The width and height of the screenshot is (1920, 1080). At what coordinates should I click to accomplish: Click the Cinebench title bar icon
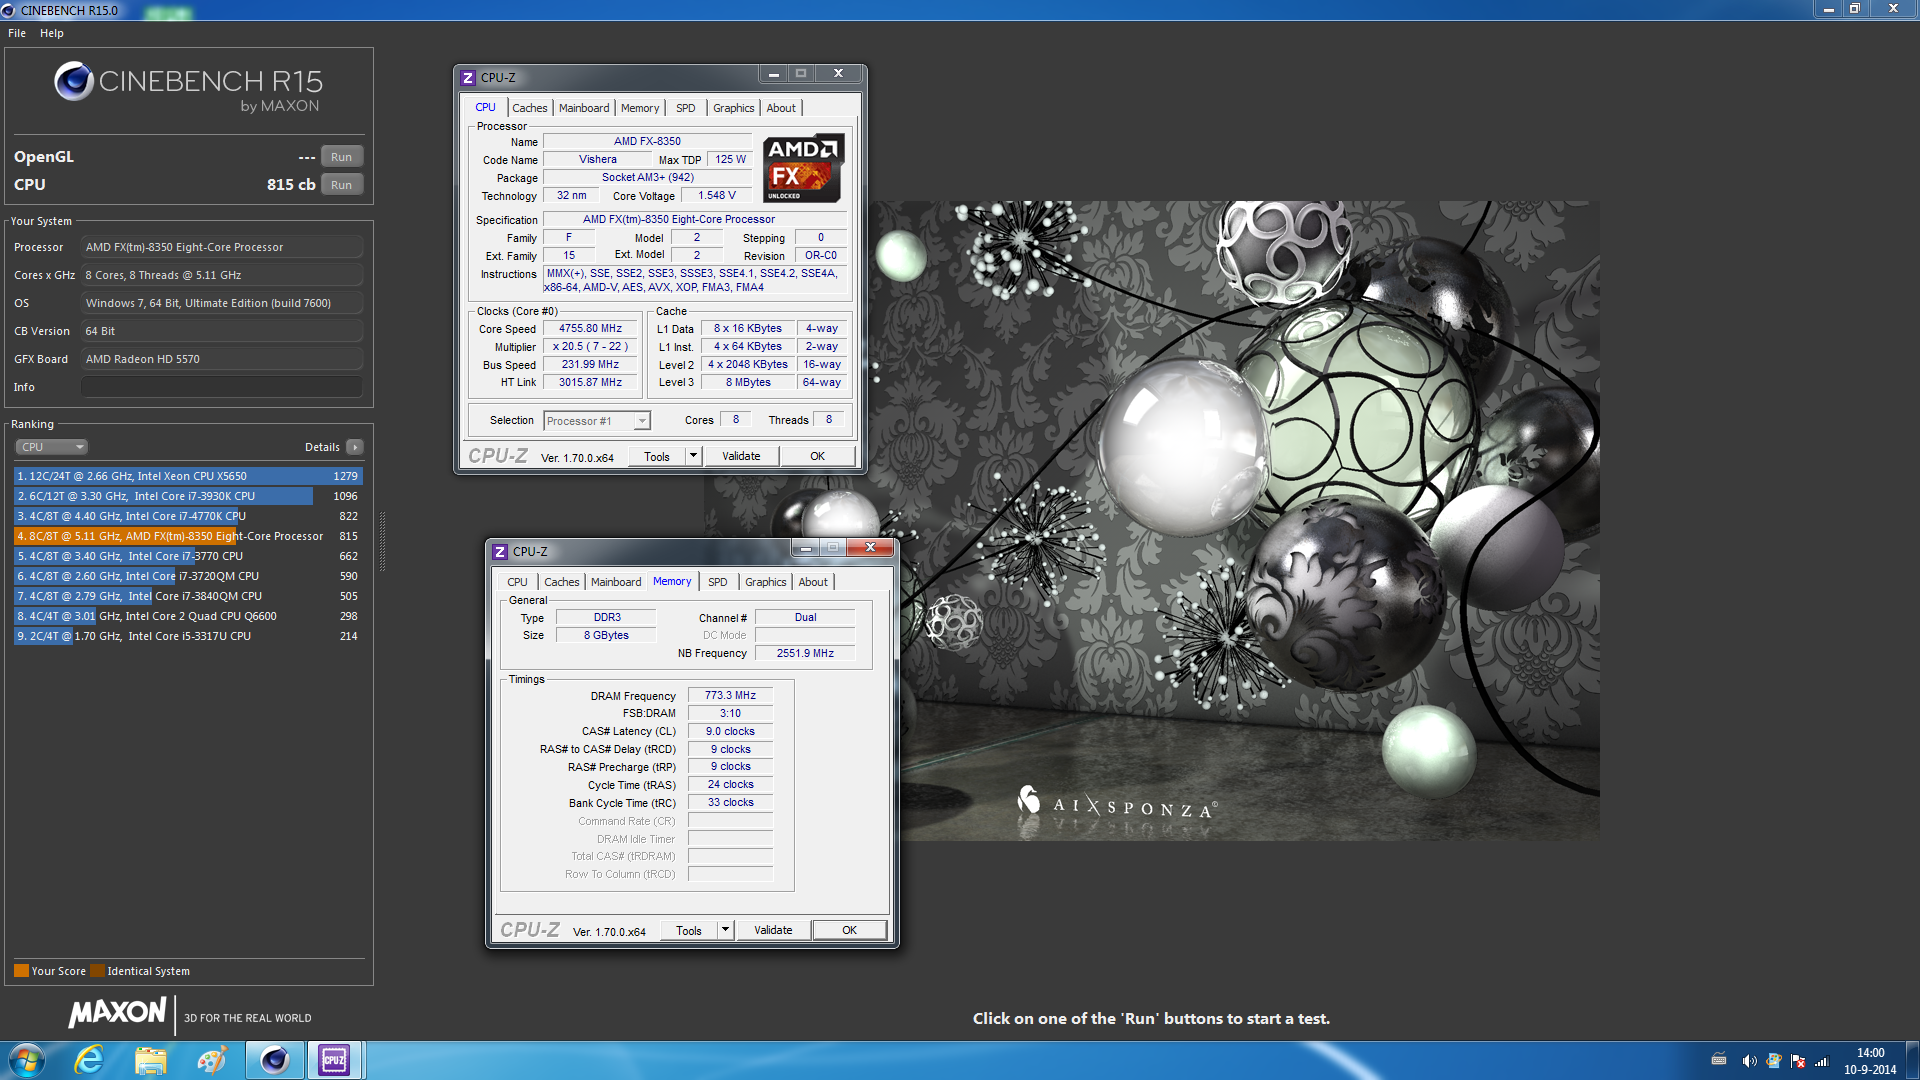9,10
